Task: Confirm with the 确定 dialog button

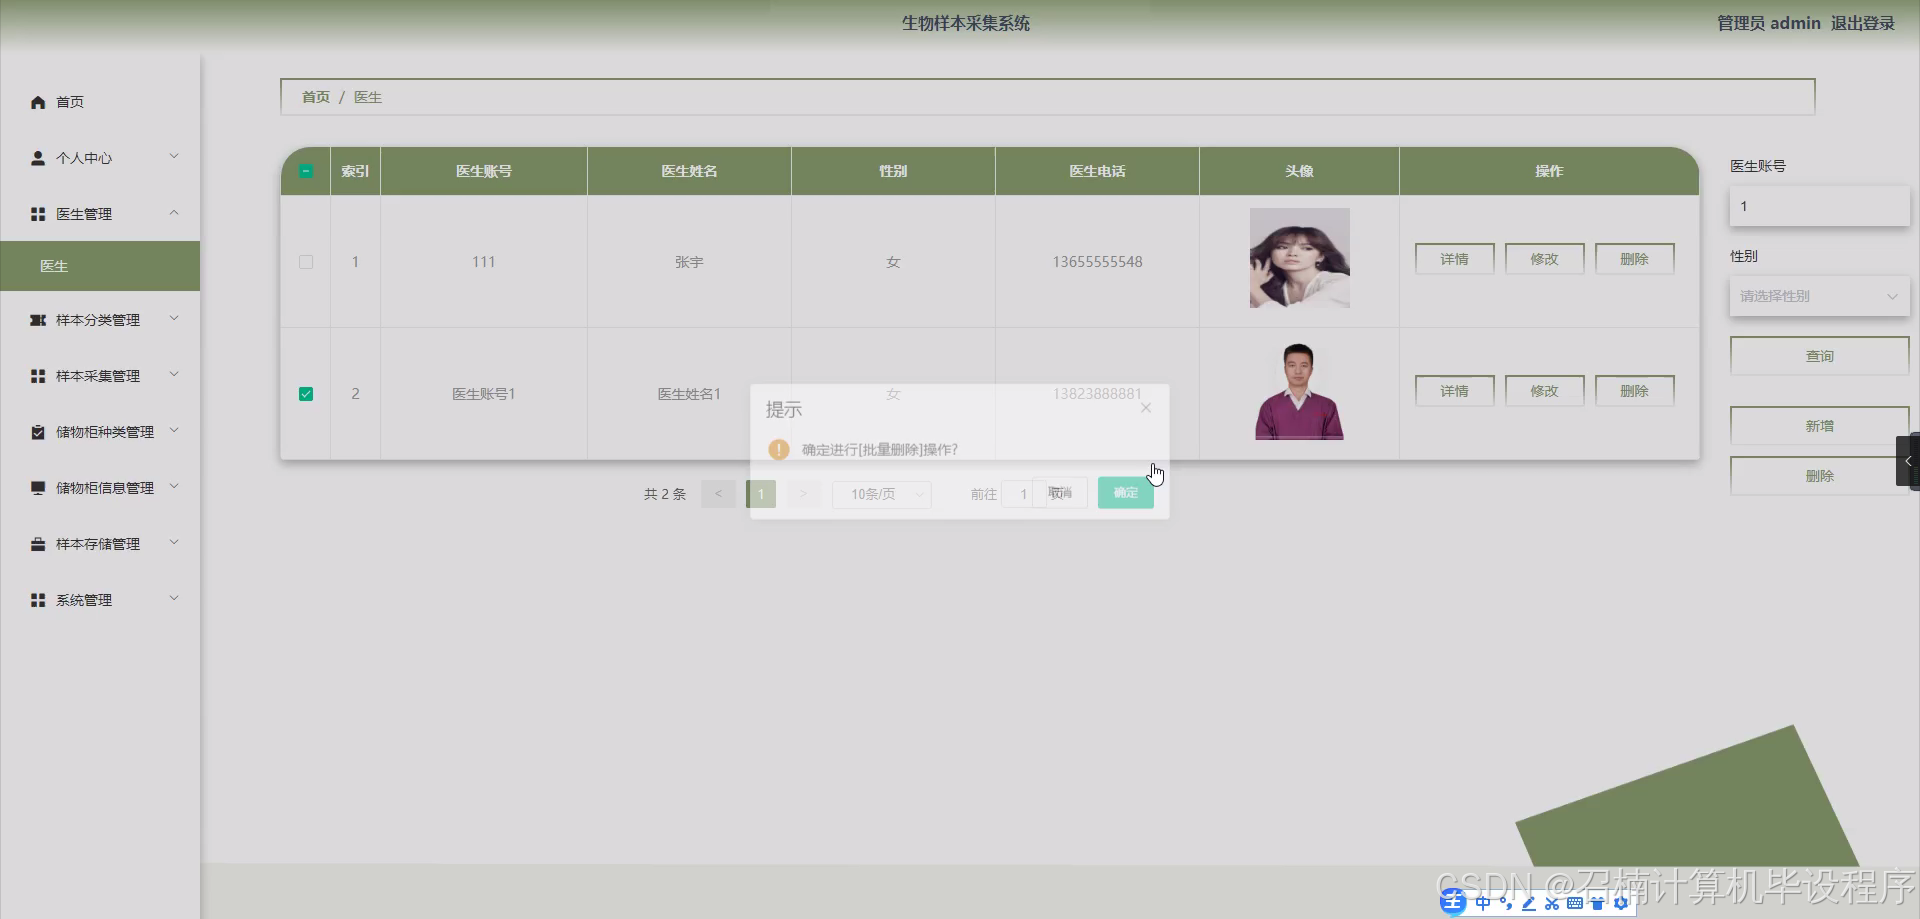Action: 1126,493
